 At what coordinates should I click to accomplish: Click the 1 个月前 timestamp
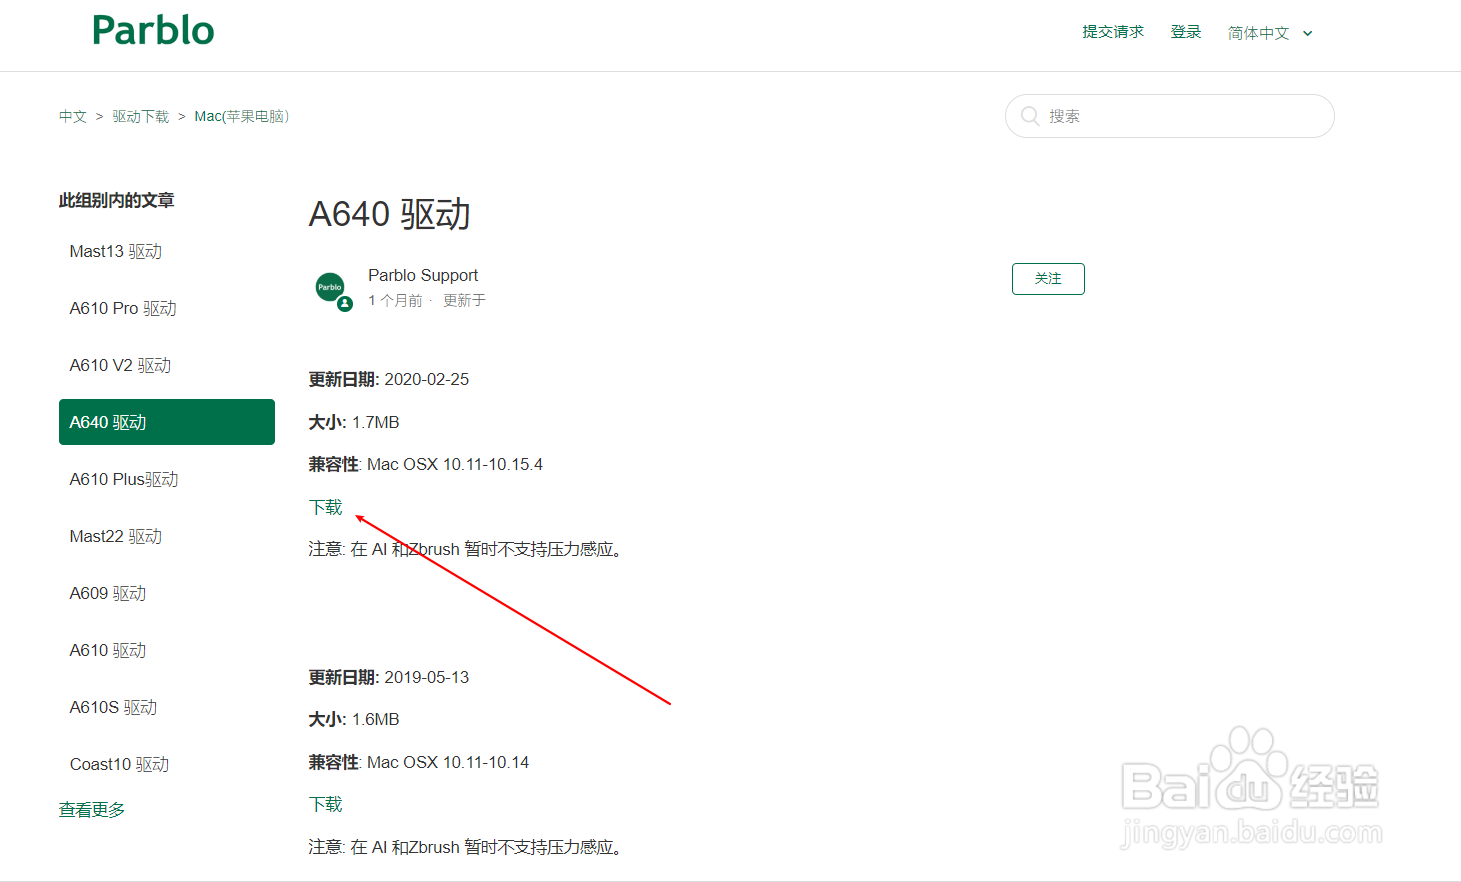(395, 300)
